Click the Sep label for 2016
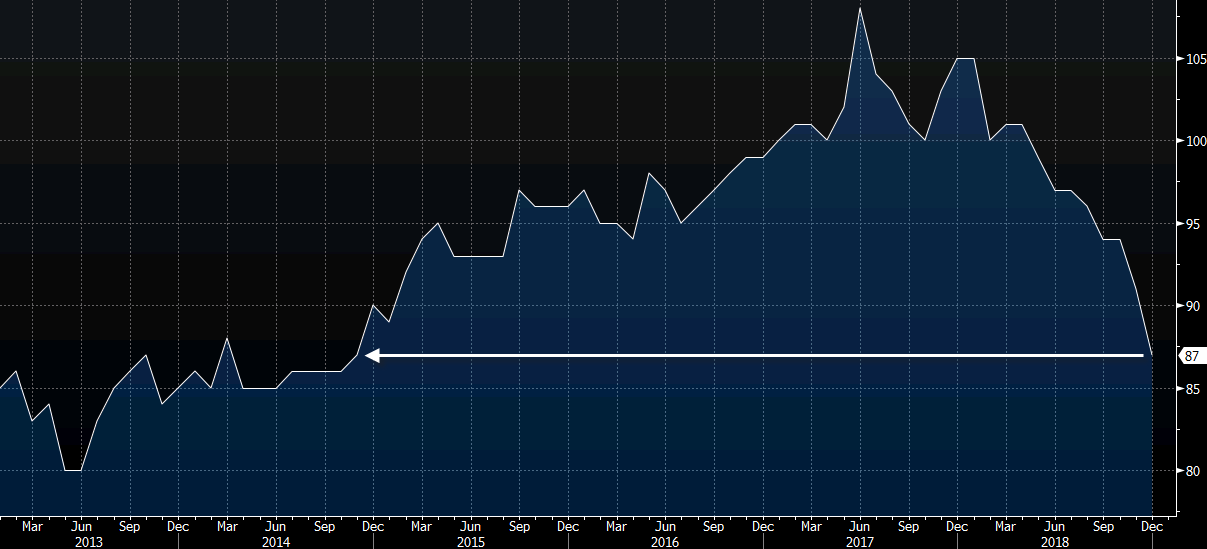 pyautogui.click(x=714, y=526)
